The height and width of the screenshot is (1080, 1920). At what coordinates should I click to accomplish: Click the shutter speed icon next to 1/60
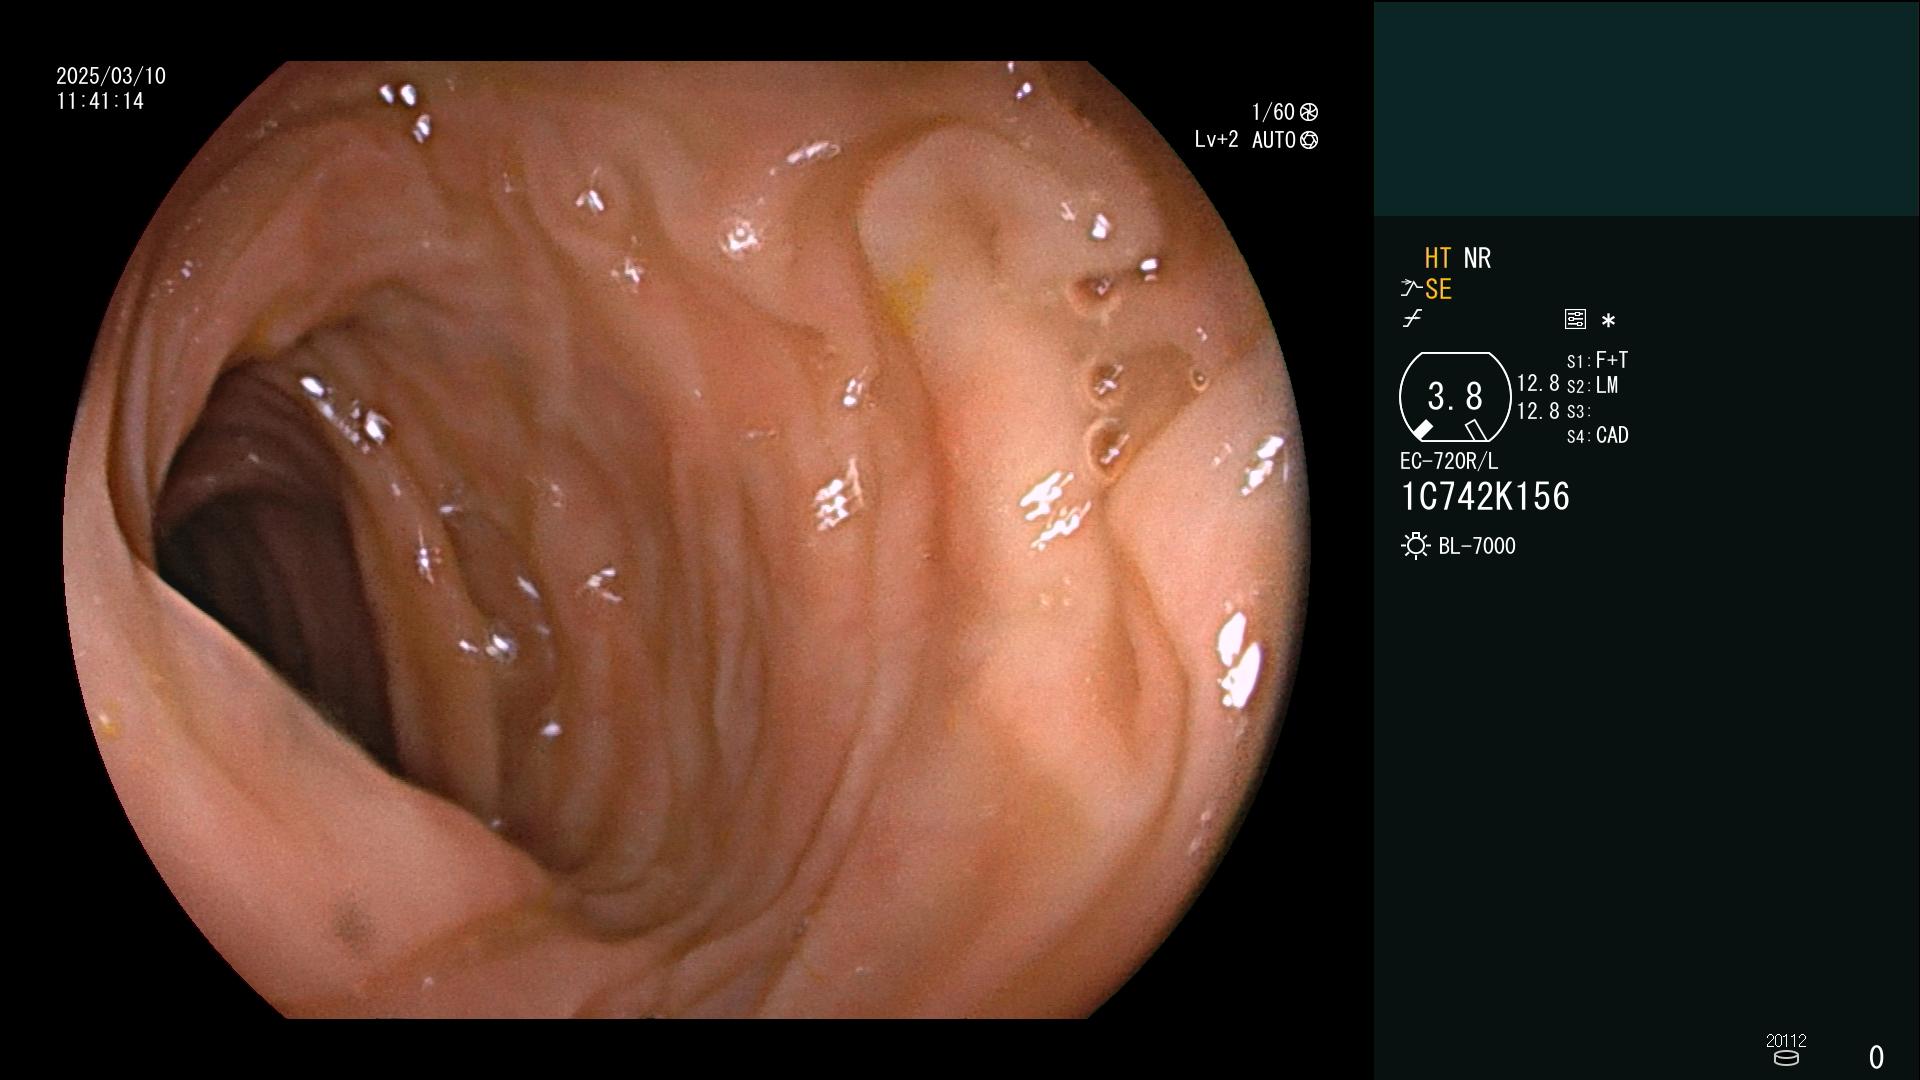(x=1309, y=112)
